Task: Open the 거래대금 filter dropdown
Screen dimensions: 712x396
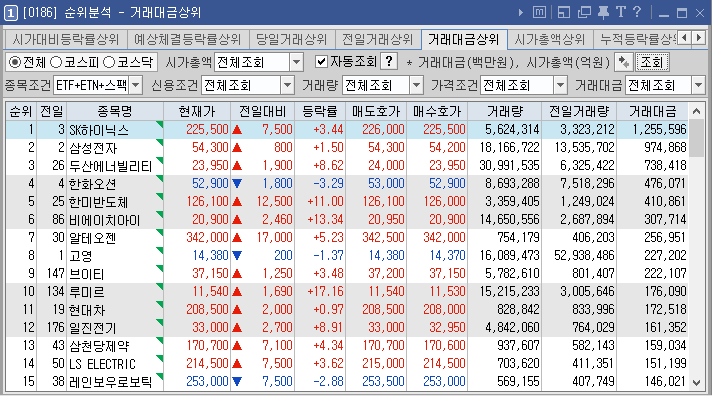Action: coord(698,85)
